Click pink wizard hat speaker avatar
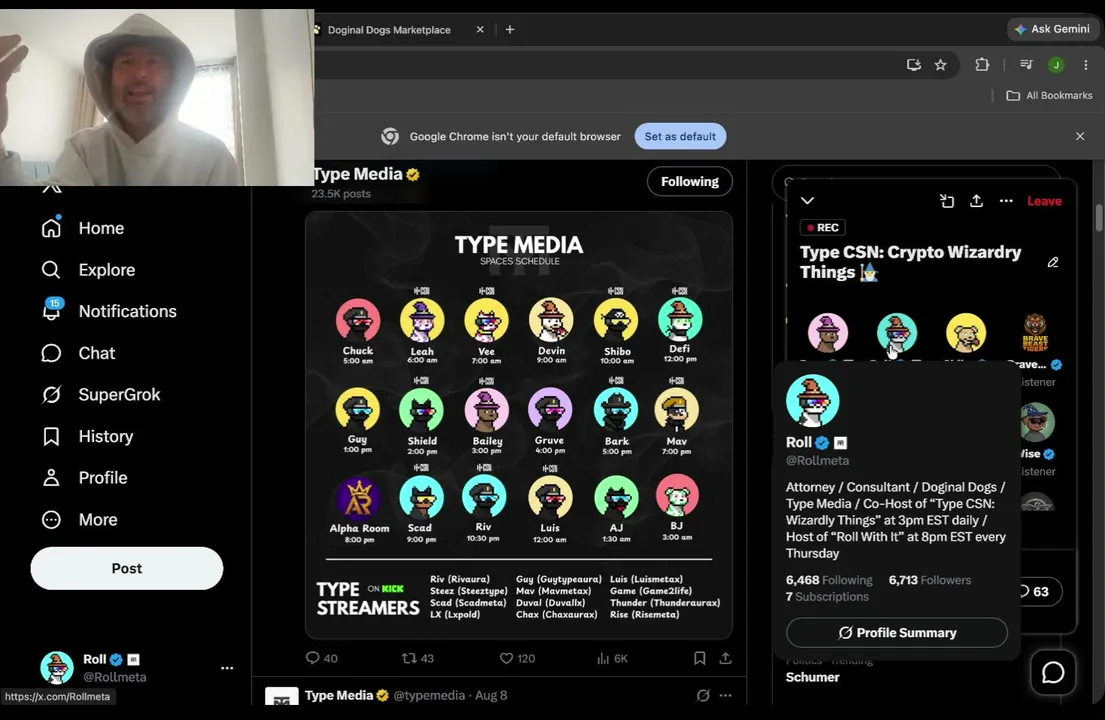 828,333
